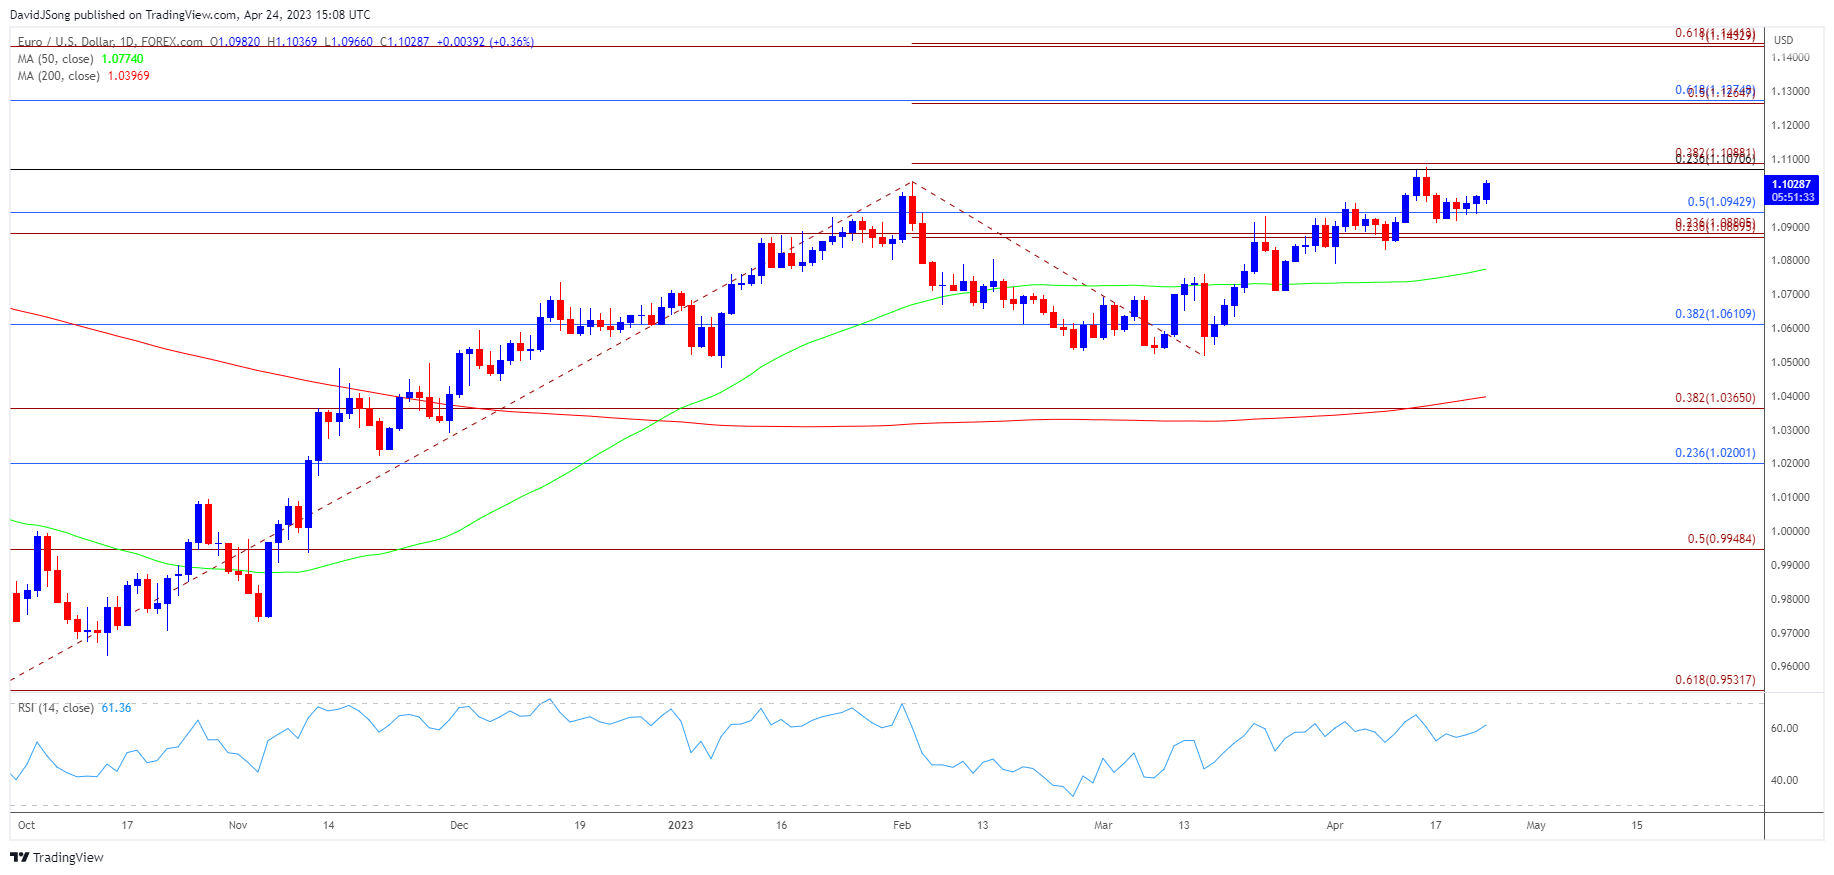Click the 200-day MA value 1.03969
Image resolution: width=1834 pixels, height=875 pixels.
point(129,76)
